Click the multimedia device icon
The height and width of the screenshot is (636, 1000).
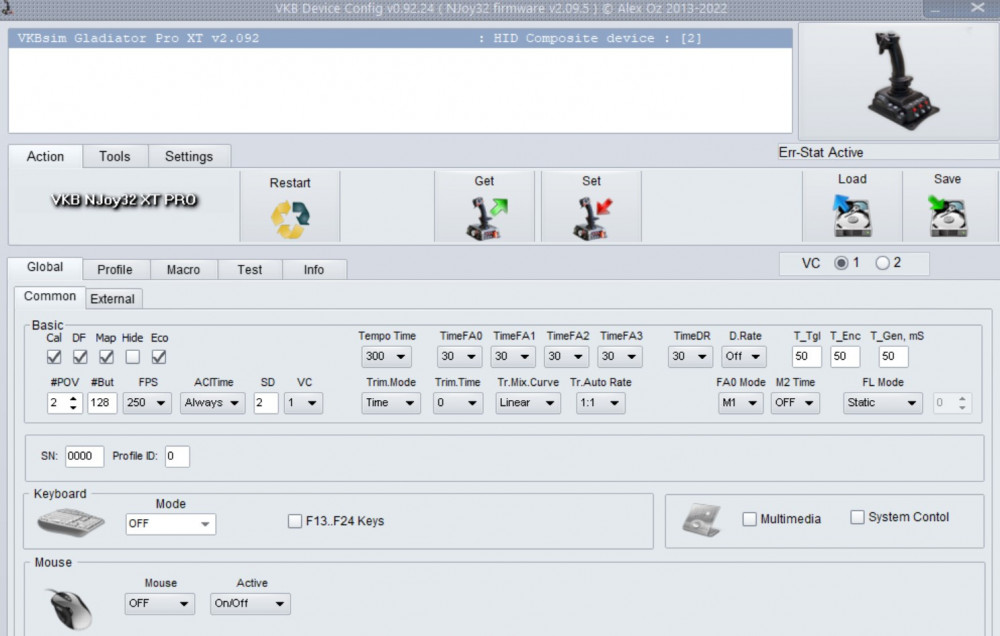[x=701, y=519]
